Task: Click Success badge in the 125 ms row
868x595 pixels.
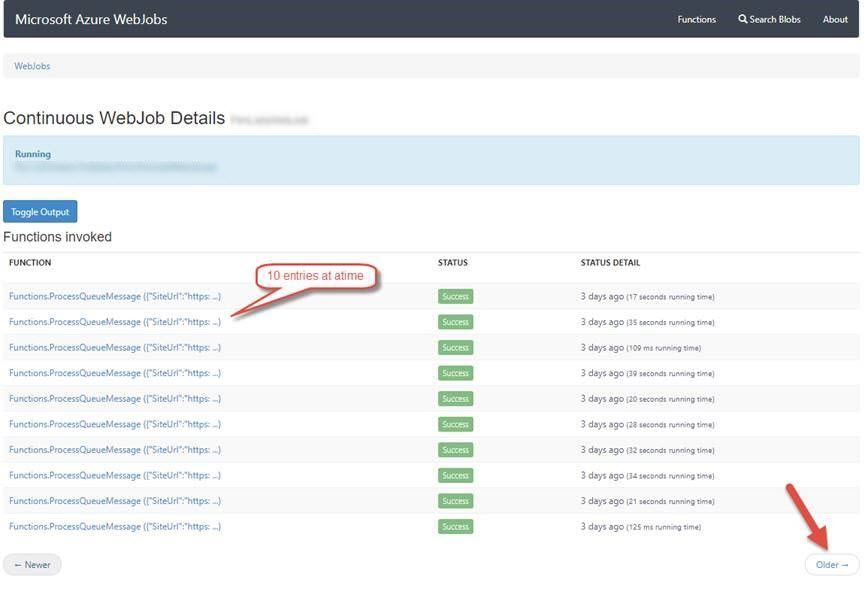Action: tap(455, 526)
